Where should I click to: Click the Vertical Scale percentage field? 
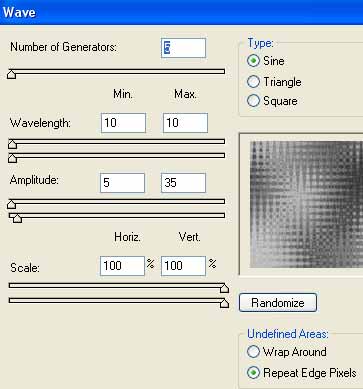pyautogui.click(x=183, y=266)
